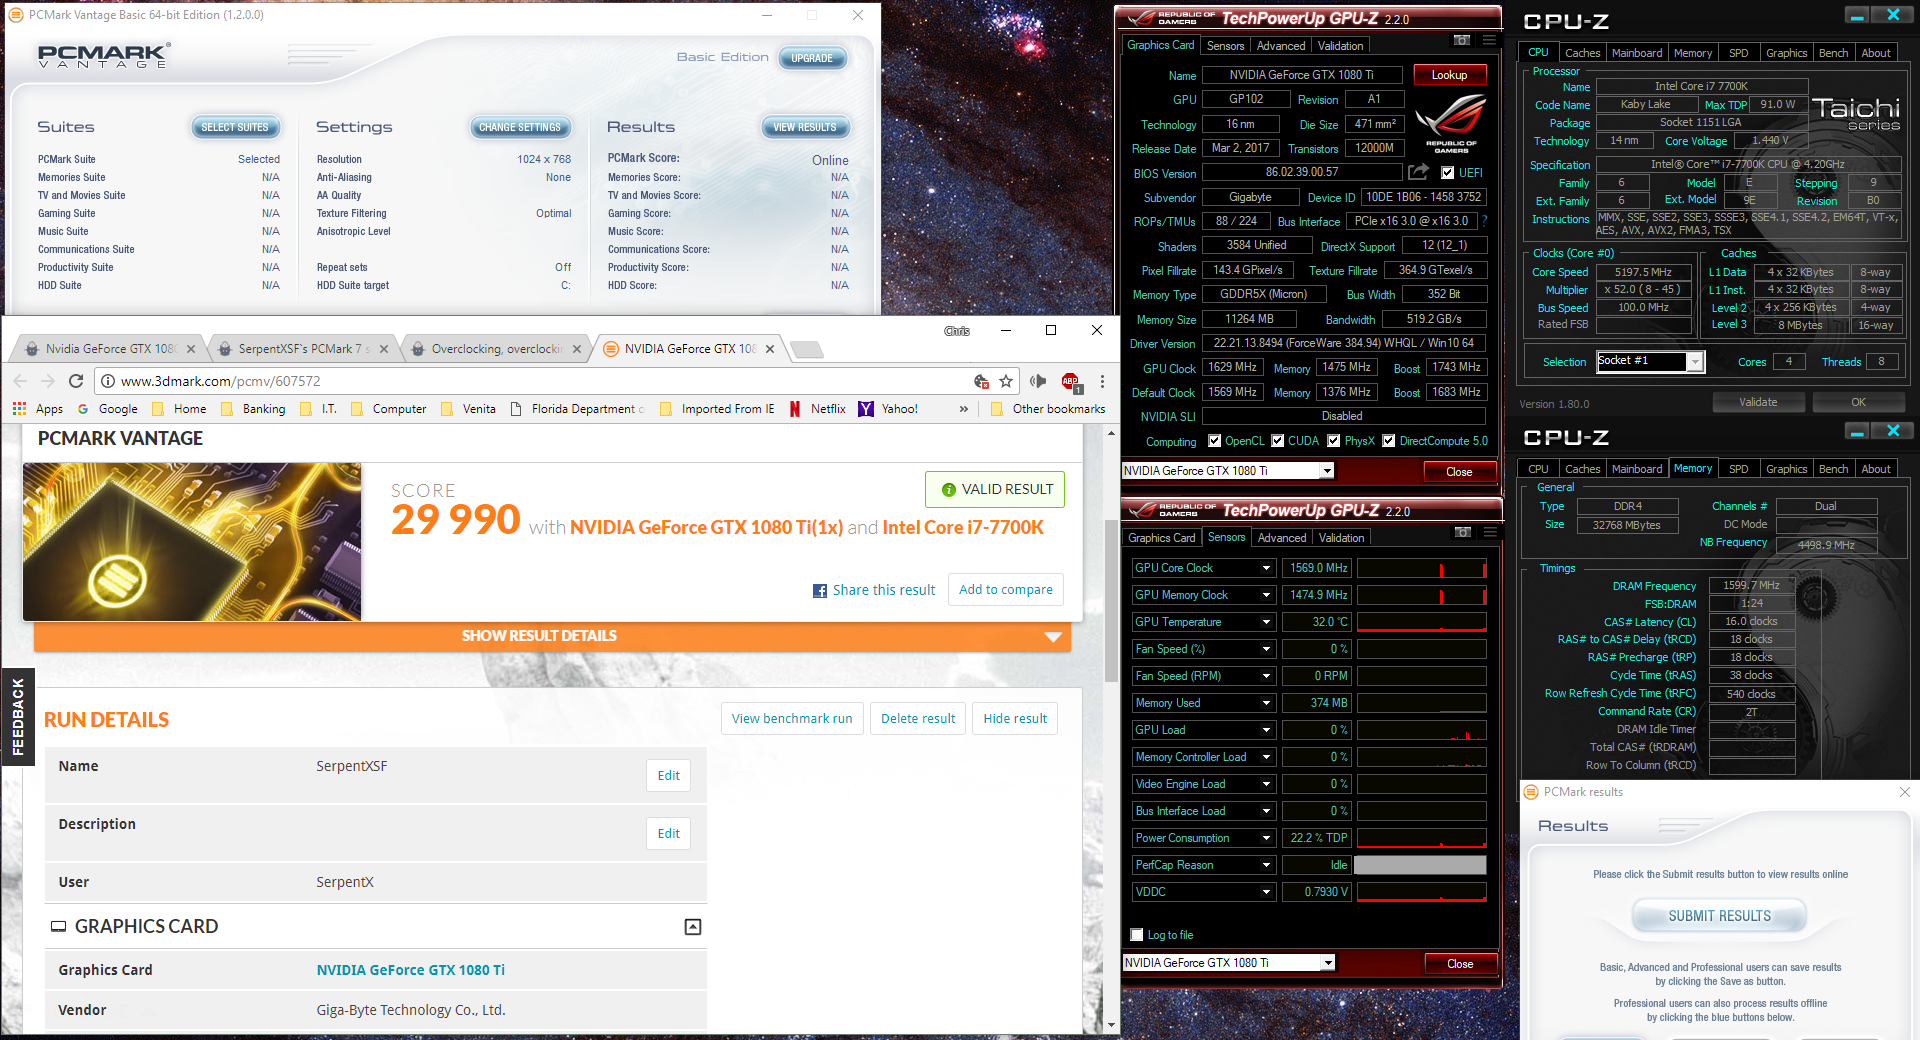Click the ROG logo in GPU-Z
The width and height of the screenshot is (1920, 1040).
1451,125
